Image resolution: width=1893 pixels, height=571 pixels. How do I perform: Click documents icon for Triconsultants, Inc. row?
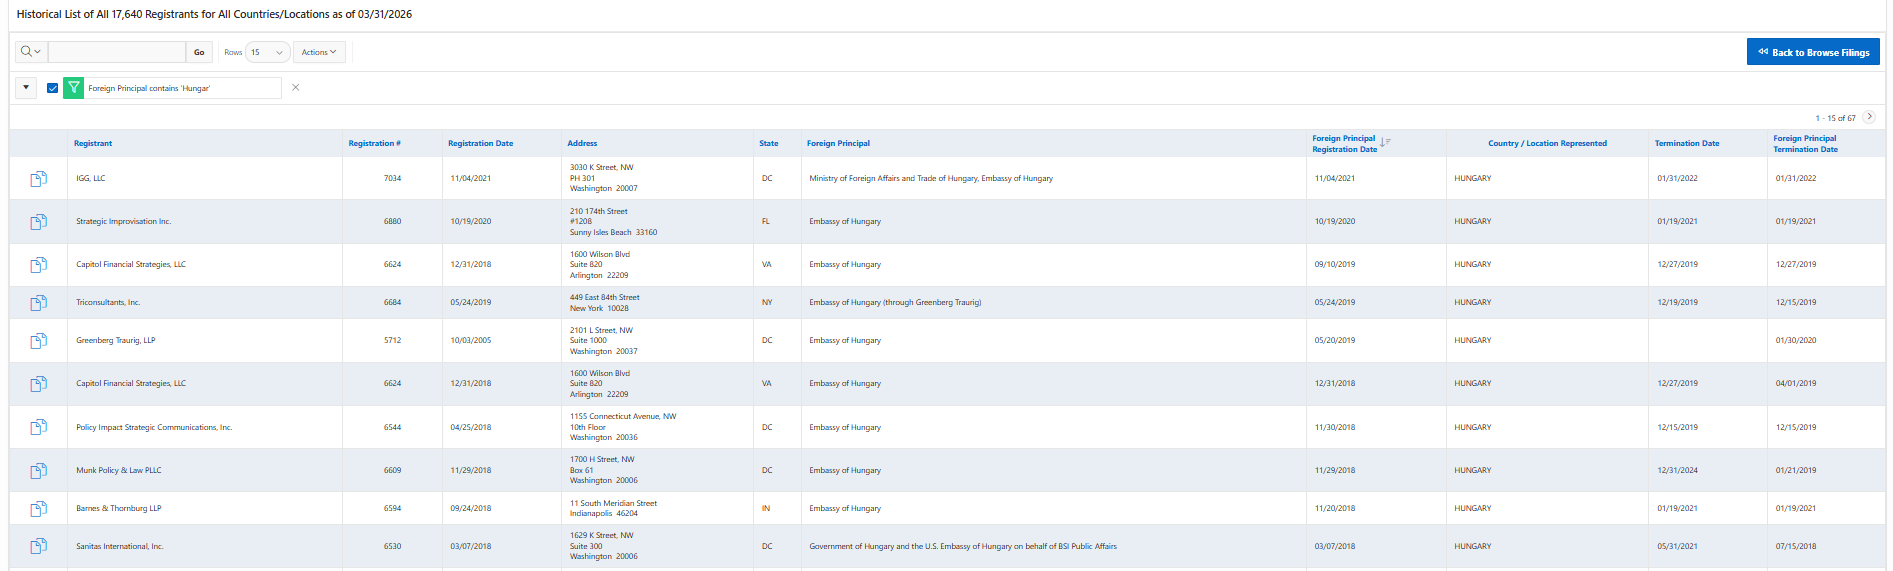(x=38, y=303)
